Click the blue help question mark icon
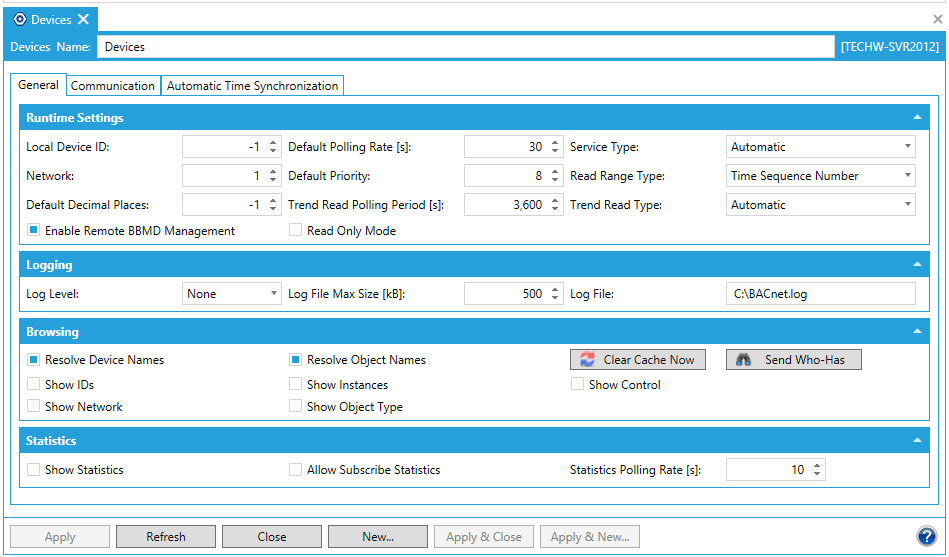 (926, 536)
